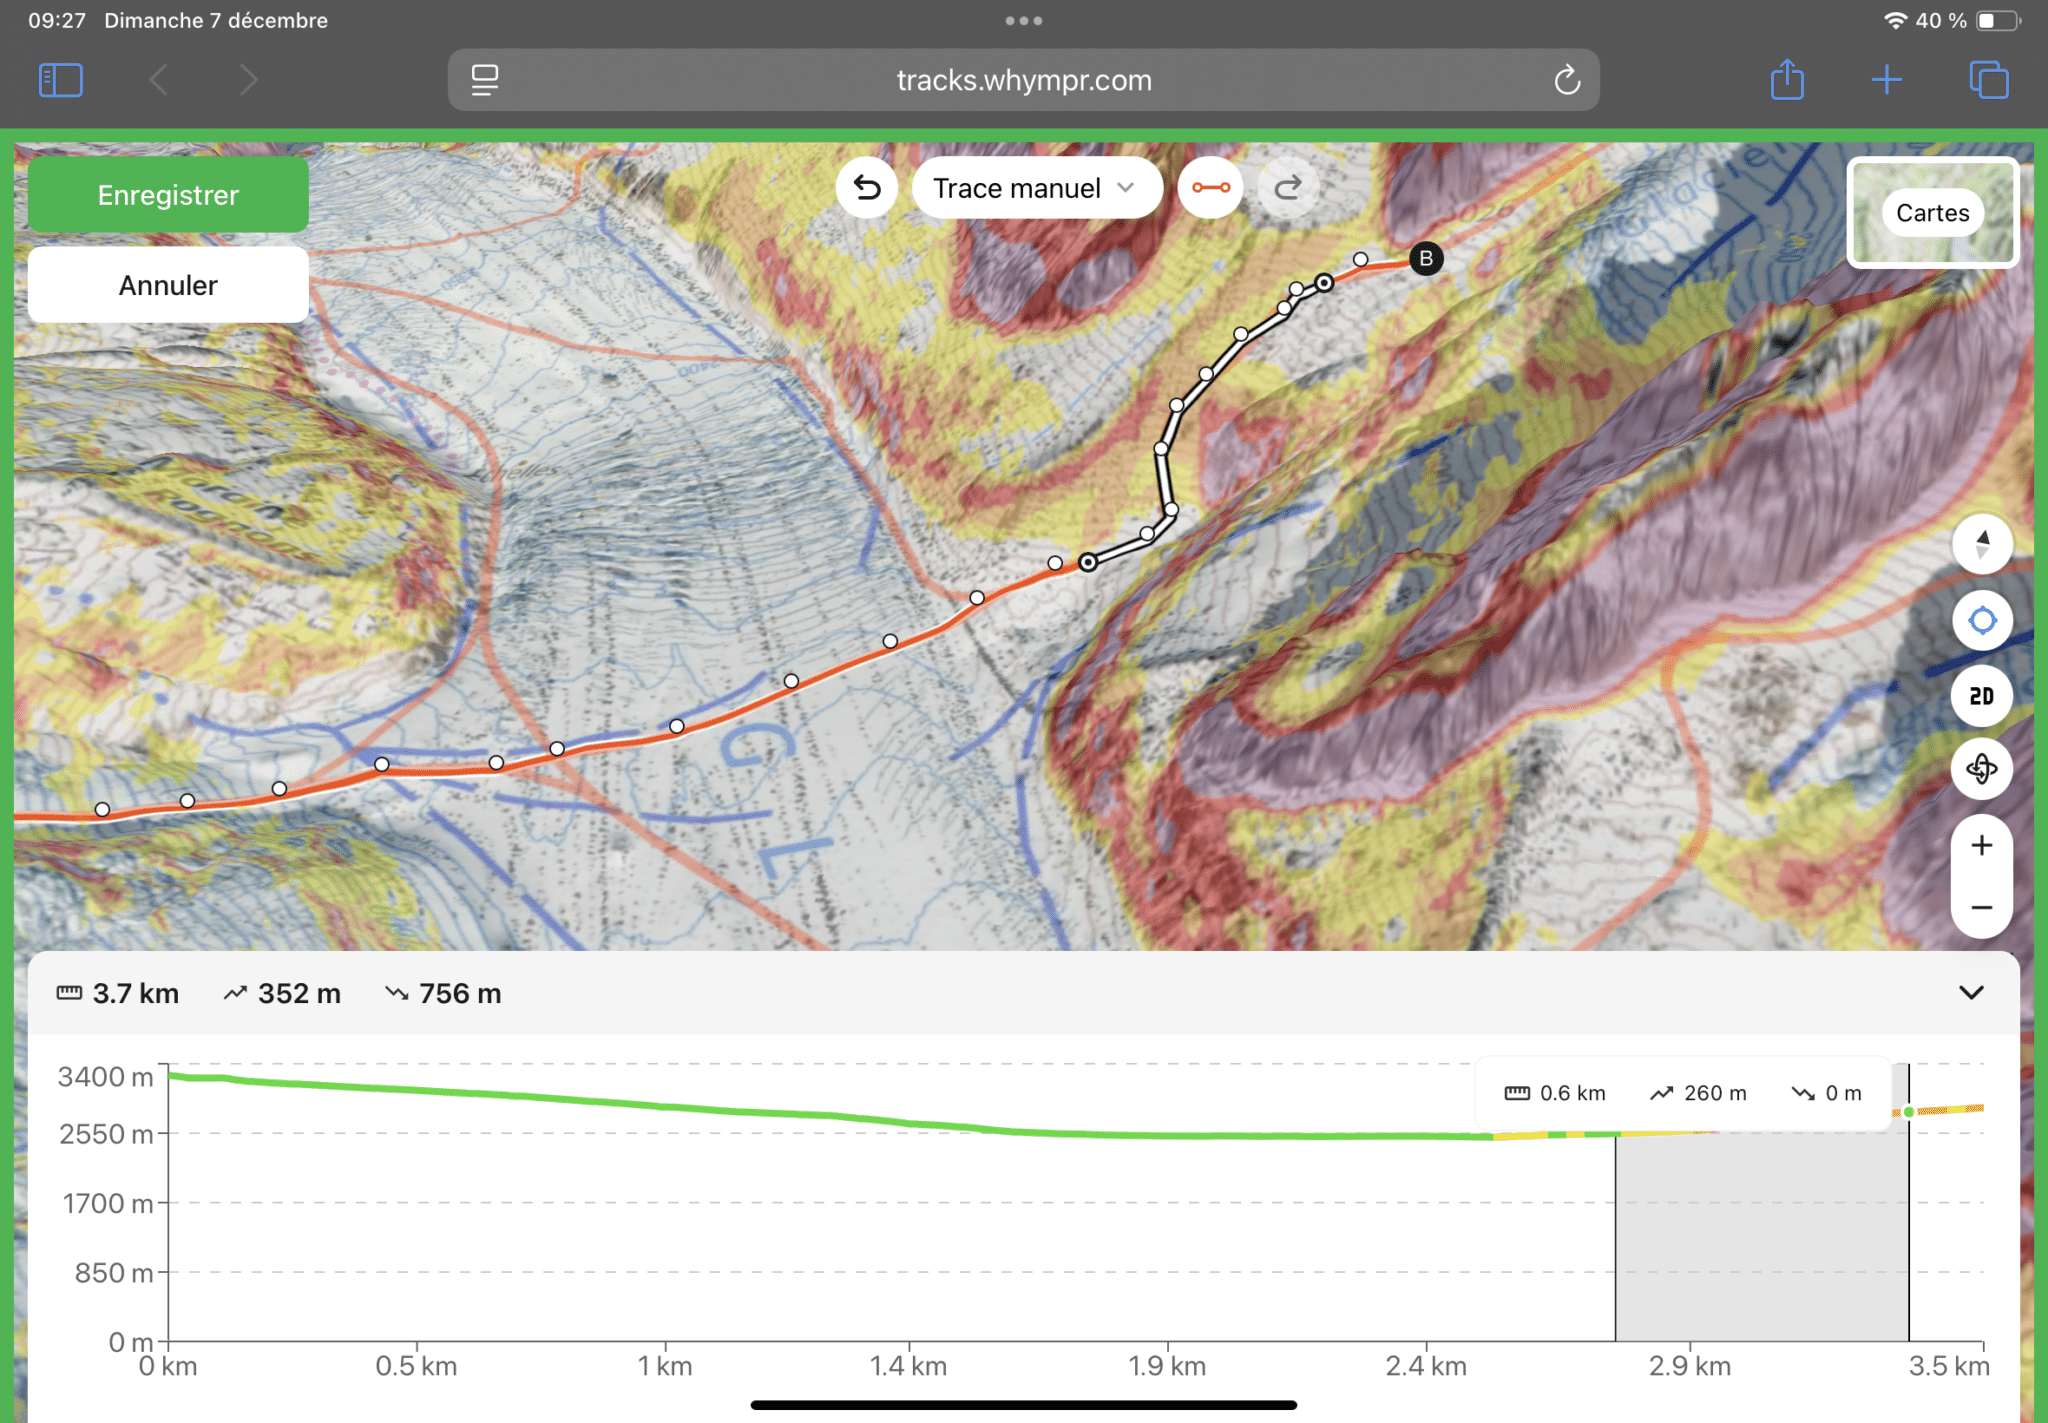This screenshot has width=2048, height=1423.
Task: Click the 3D rotate view icon
Action: (1981, 769)
